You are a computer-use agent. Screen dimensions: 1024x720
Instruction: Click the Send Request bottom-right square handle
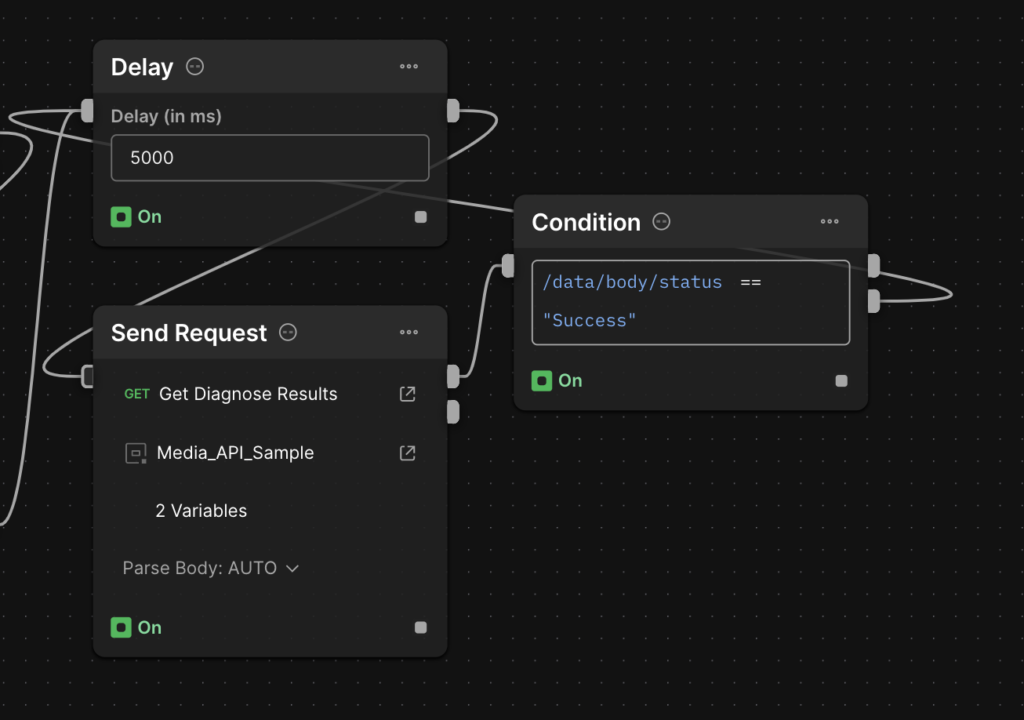tap(421, 628)
